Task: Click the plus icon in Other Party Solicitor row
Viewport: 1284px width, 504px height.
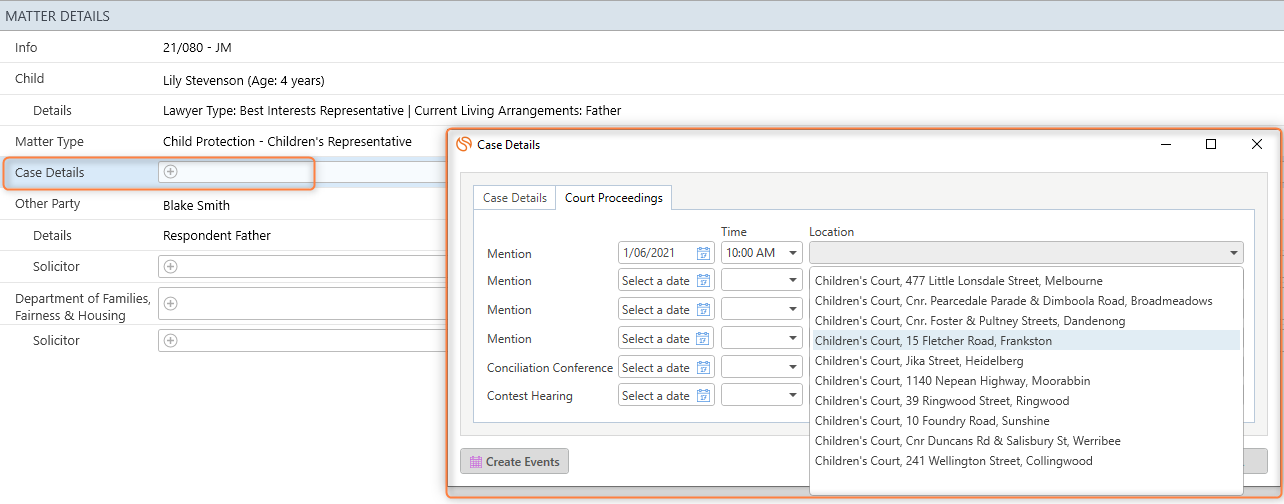Action: [170, 267]
